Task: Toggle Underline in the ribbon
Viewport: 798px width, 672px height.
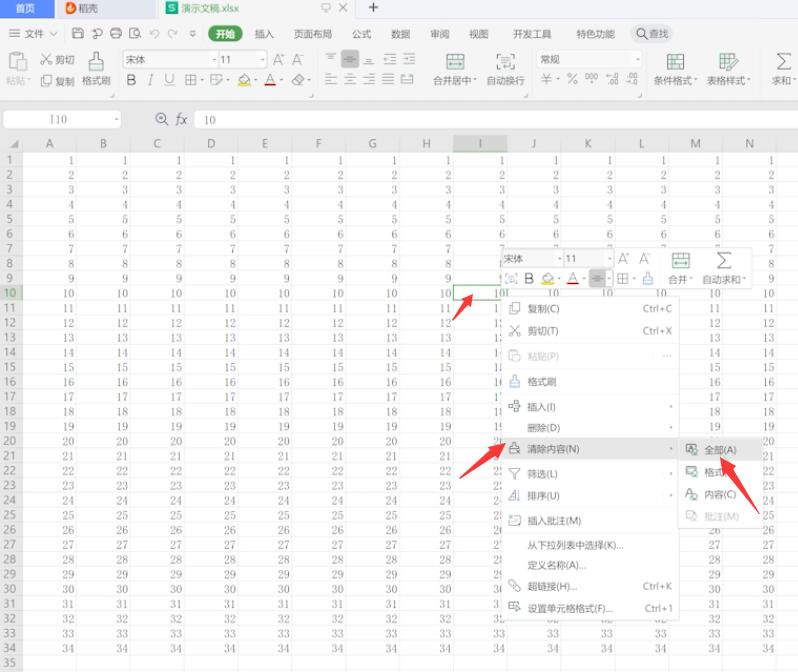Action: (169, 80)
